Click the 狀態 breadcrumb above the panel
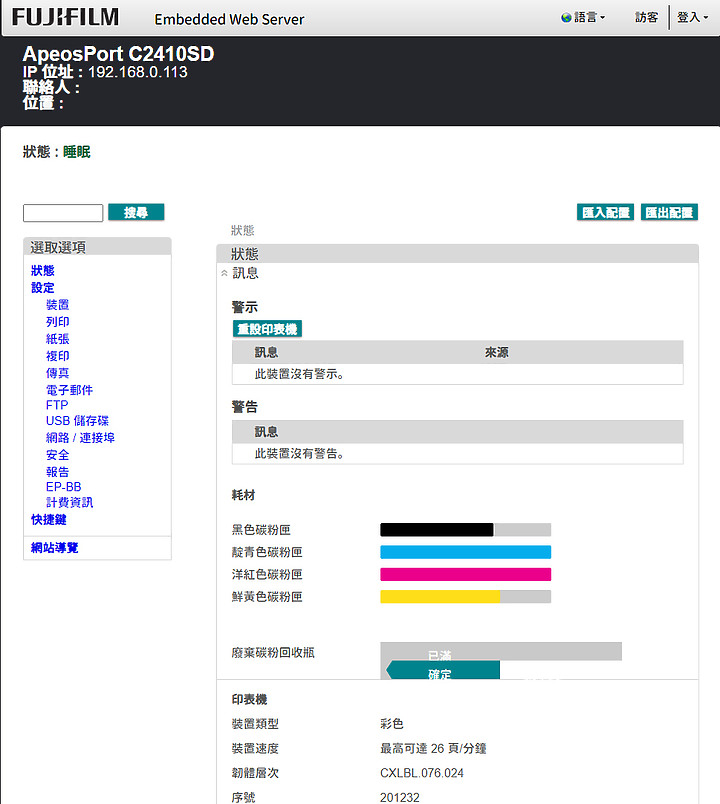The image size is (720, 804). click(x=243, y=231)
